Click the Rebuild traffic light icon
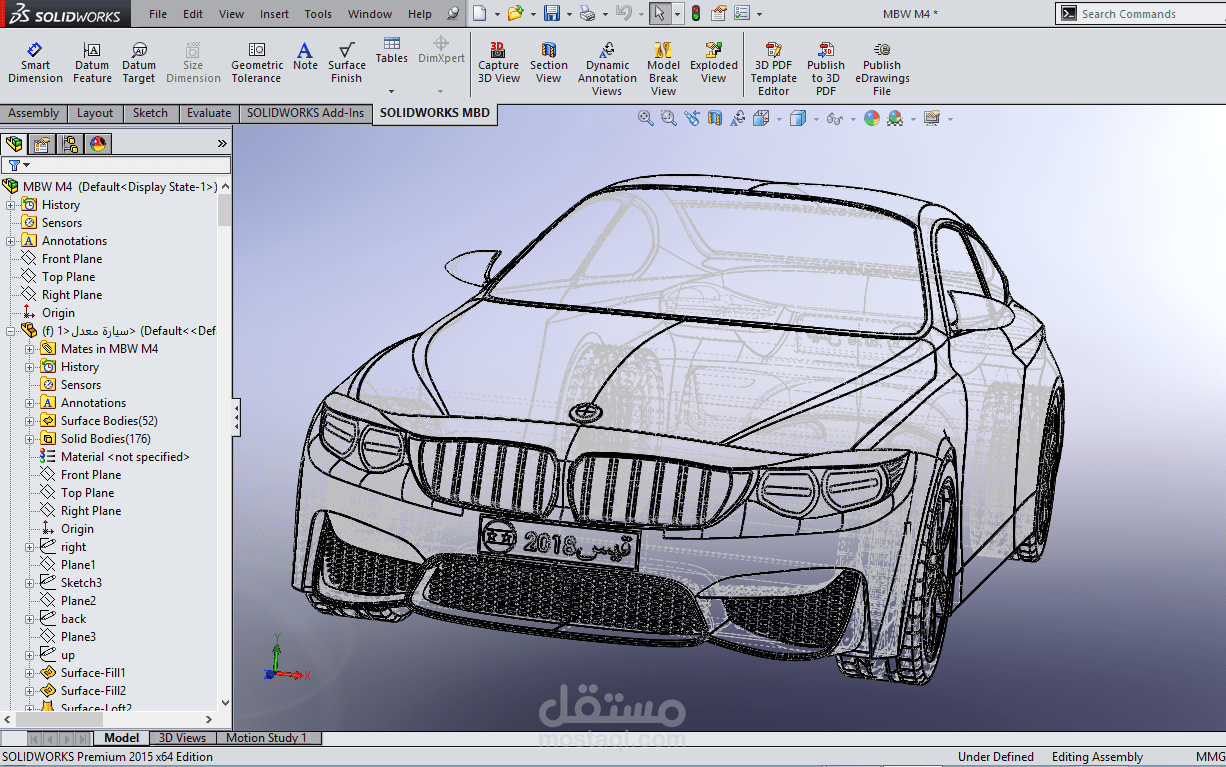The height and width of the screenshot is (767, 1226). coord(695,14)
